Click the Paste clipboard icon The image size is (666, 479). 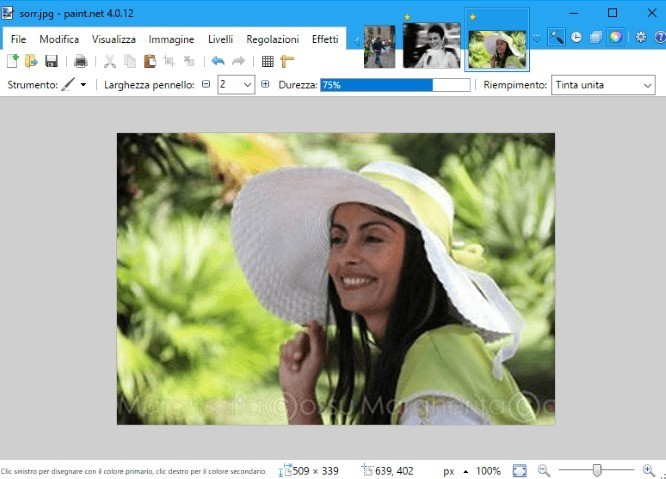[148, 61]
